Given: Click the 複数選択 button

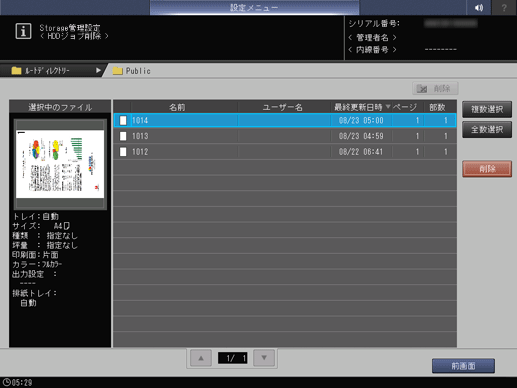Looking at the screenshot, I should [487, 109].
